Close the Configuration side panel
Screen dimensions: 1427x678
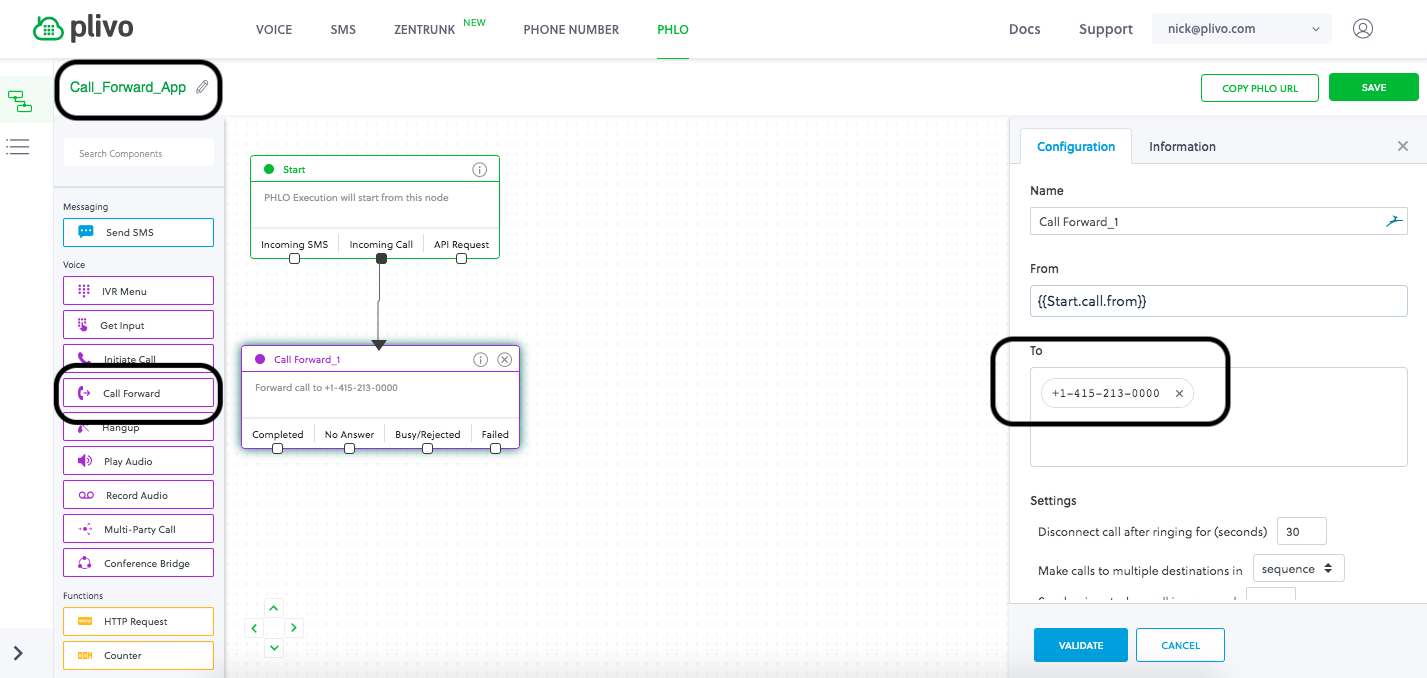[1402, 147]
